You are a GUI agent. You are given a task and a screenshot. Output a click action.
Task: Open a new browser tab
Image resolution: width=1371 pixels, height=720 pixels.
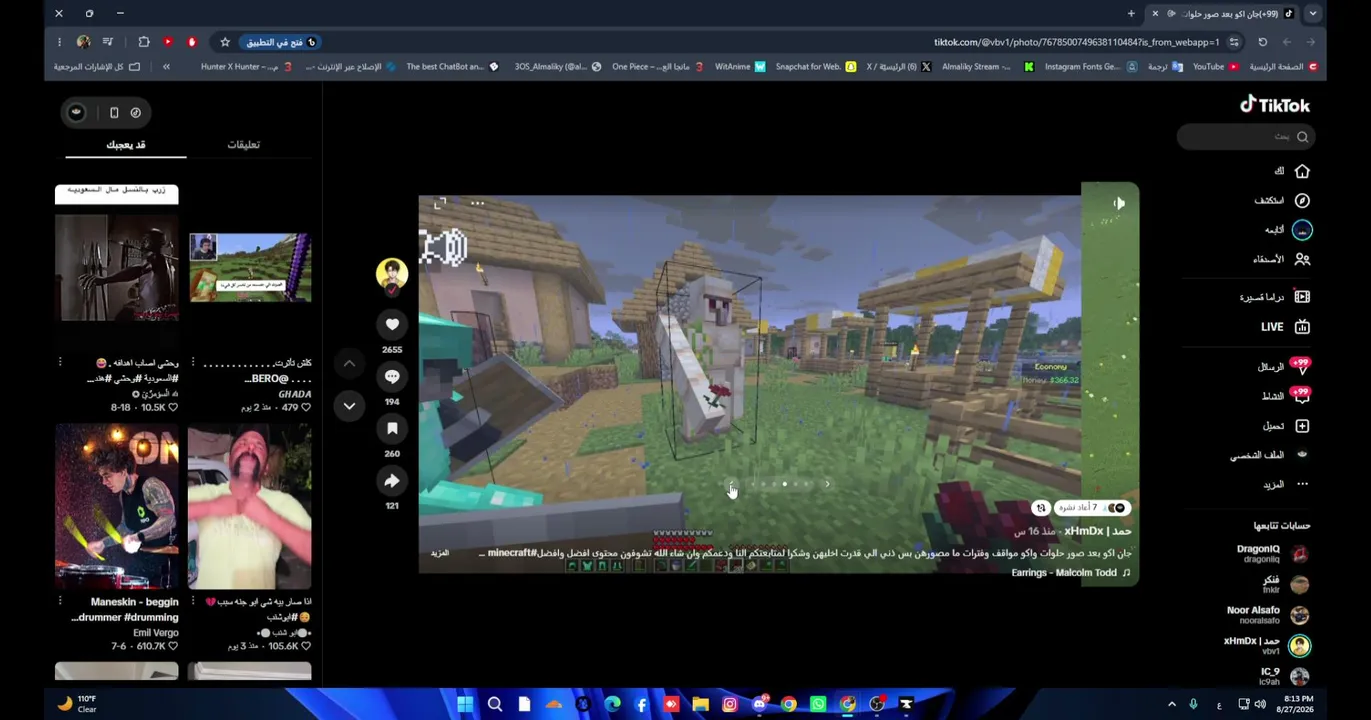point(1131,13)
